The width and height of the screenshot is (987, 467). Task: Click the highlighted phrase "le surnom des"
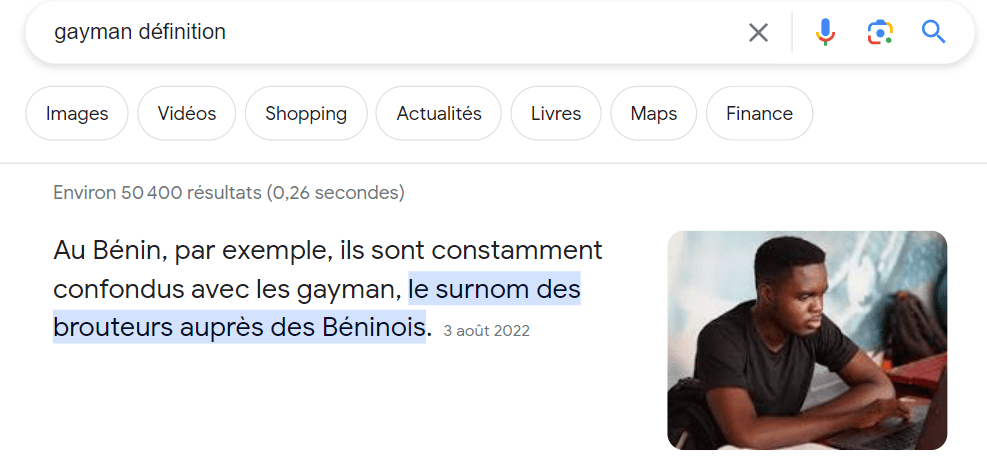(x=494, y=290)
